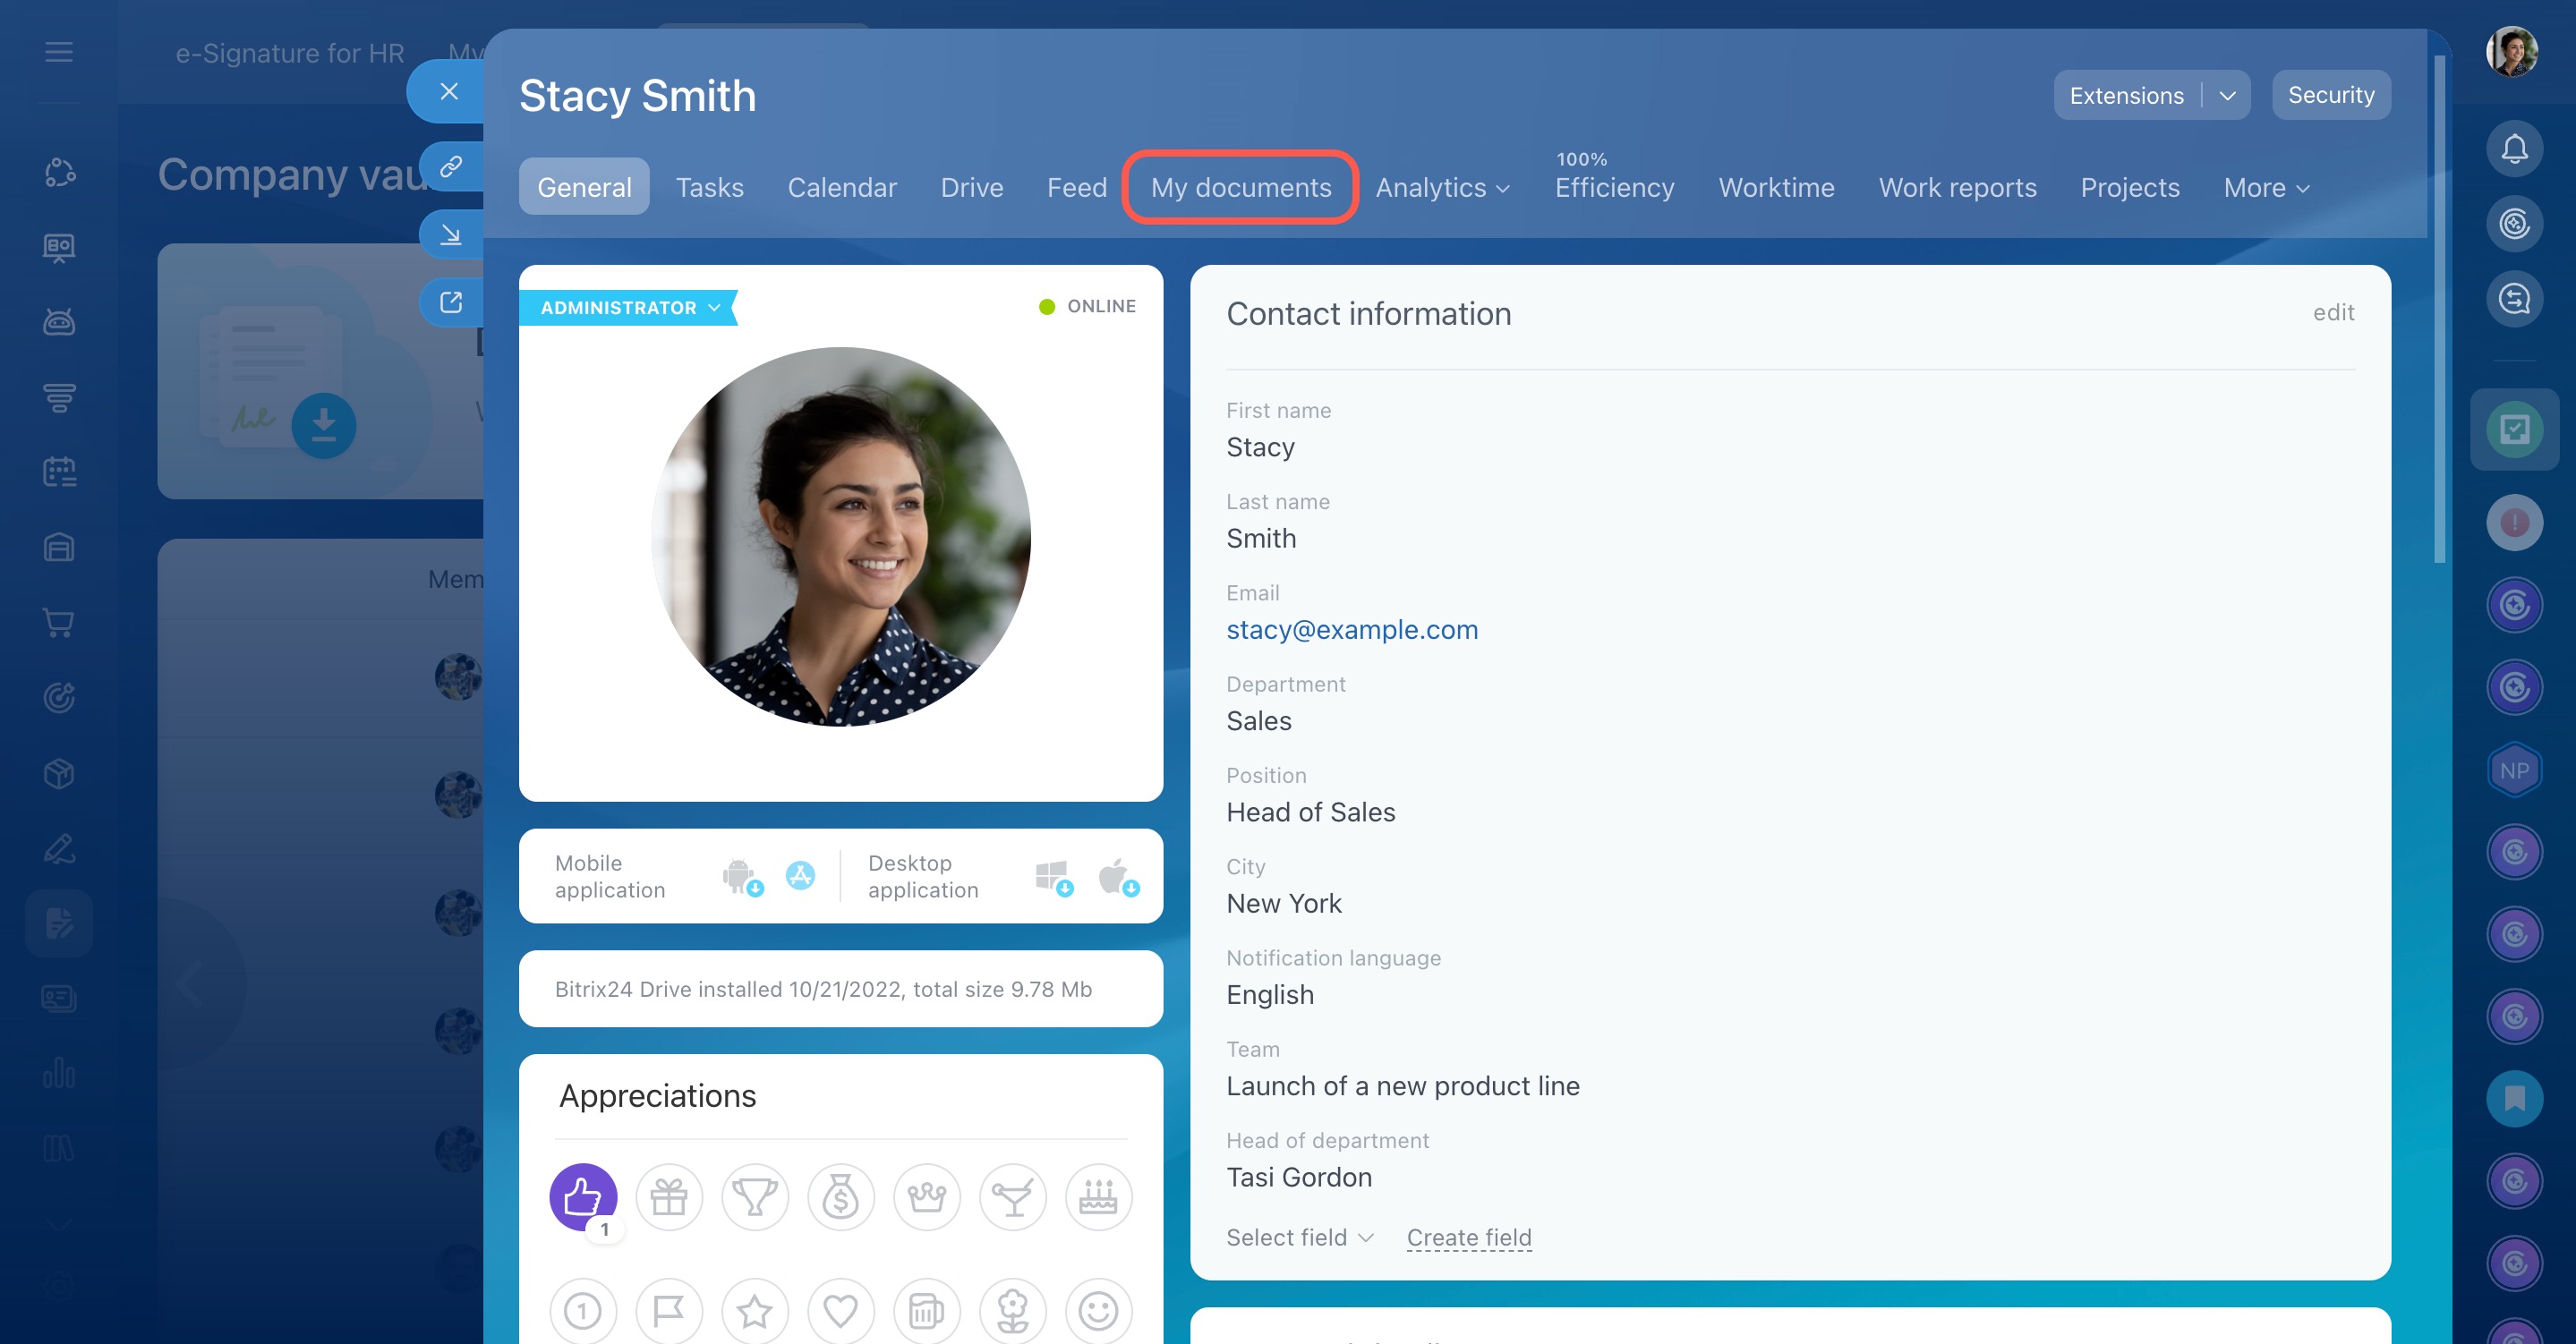Download the Android mobile app

pos(742,877)
